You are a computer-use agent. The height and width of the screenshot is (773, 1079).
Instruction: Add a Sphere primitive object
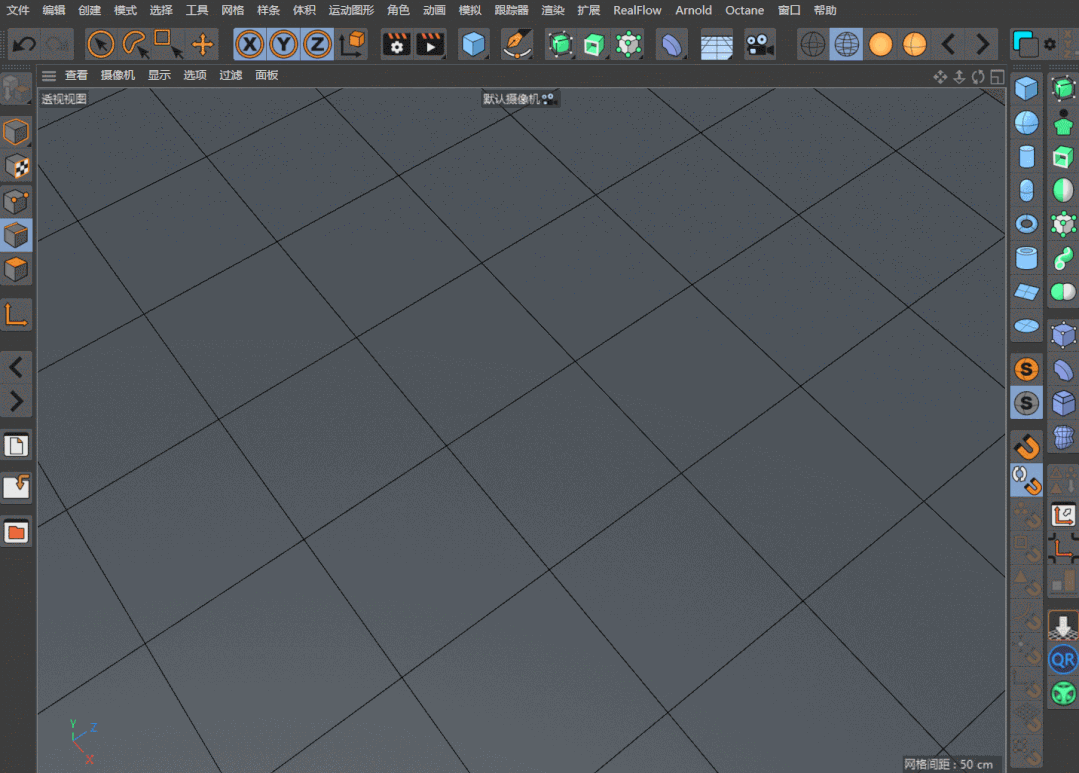point(1026,123)
